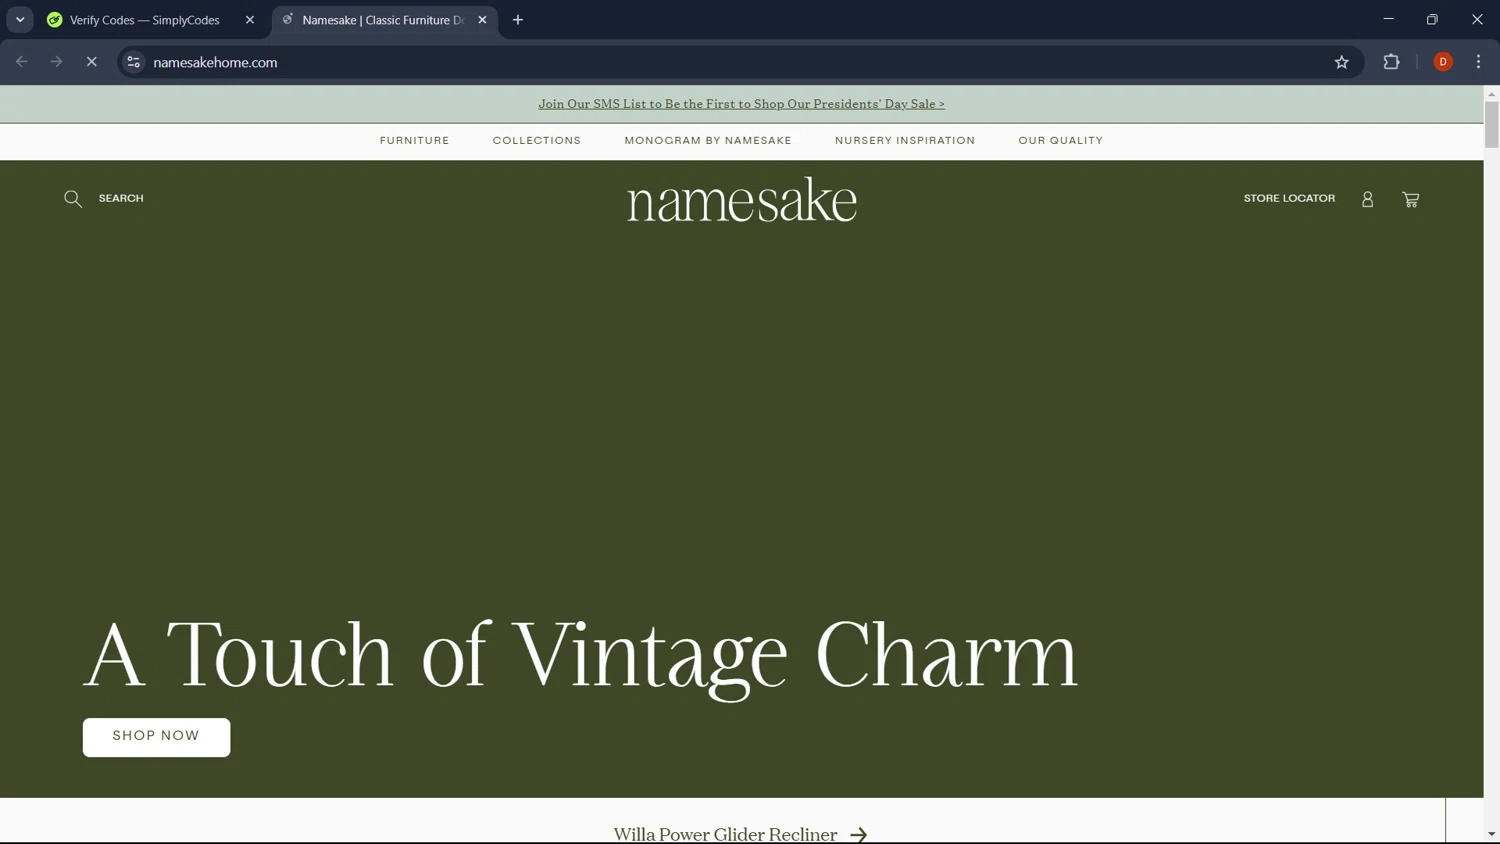Go forward with the browser forward arrow
This screenshot has height=844, width=1500.
tap(56, 62)
